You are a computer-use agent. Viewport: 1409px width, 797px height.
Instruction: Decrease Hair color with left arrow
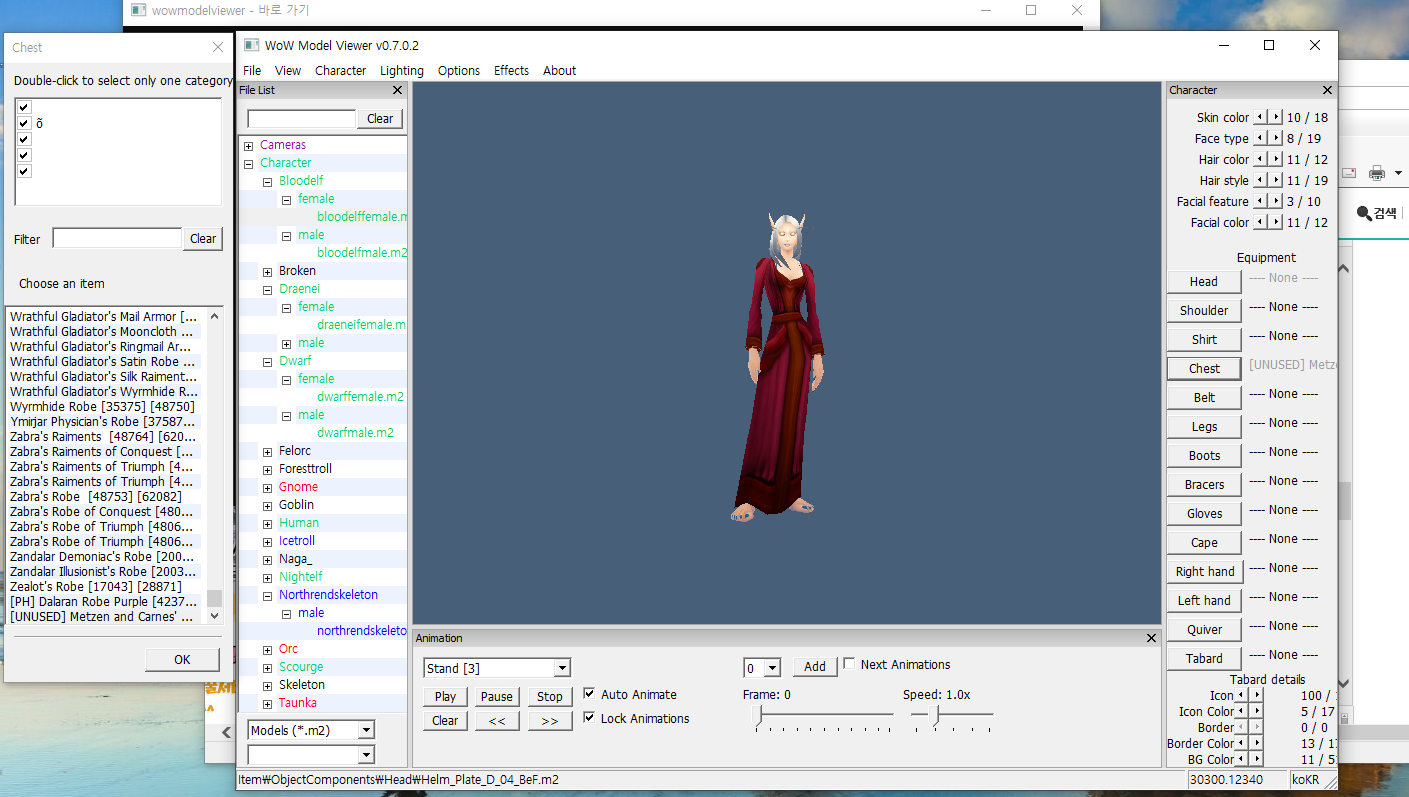point(1261,159)
